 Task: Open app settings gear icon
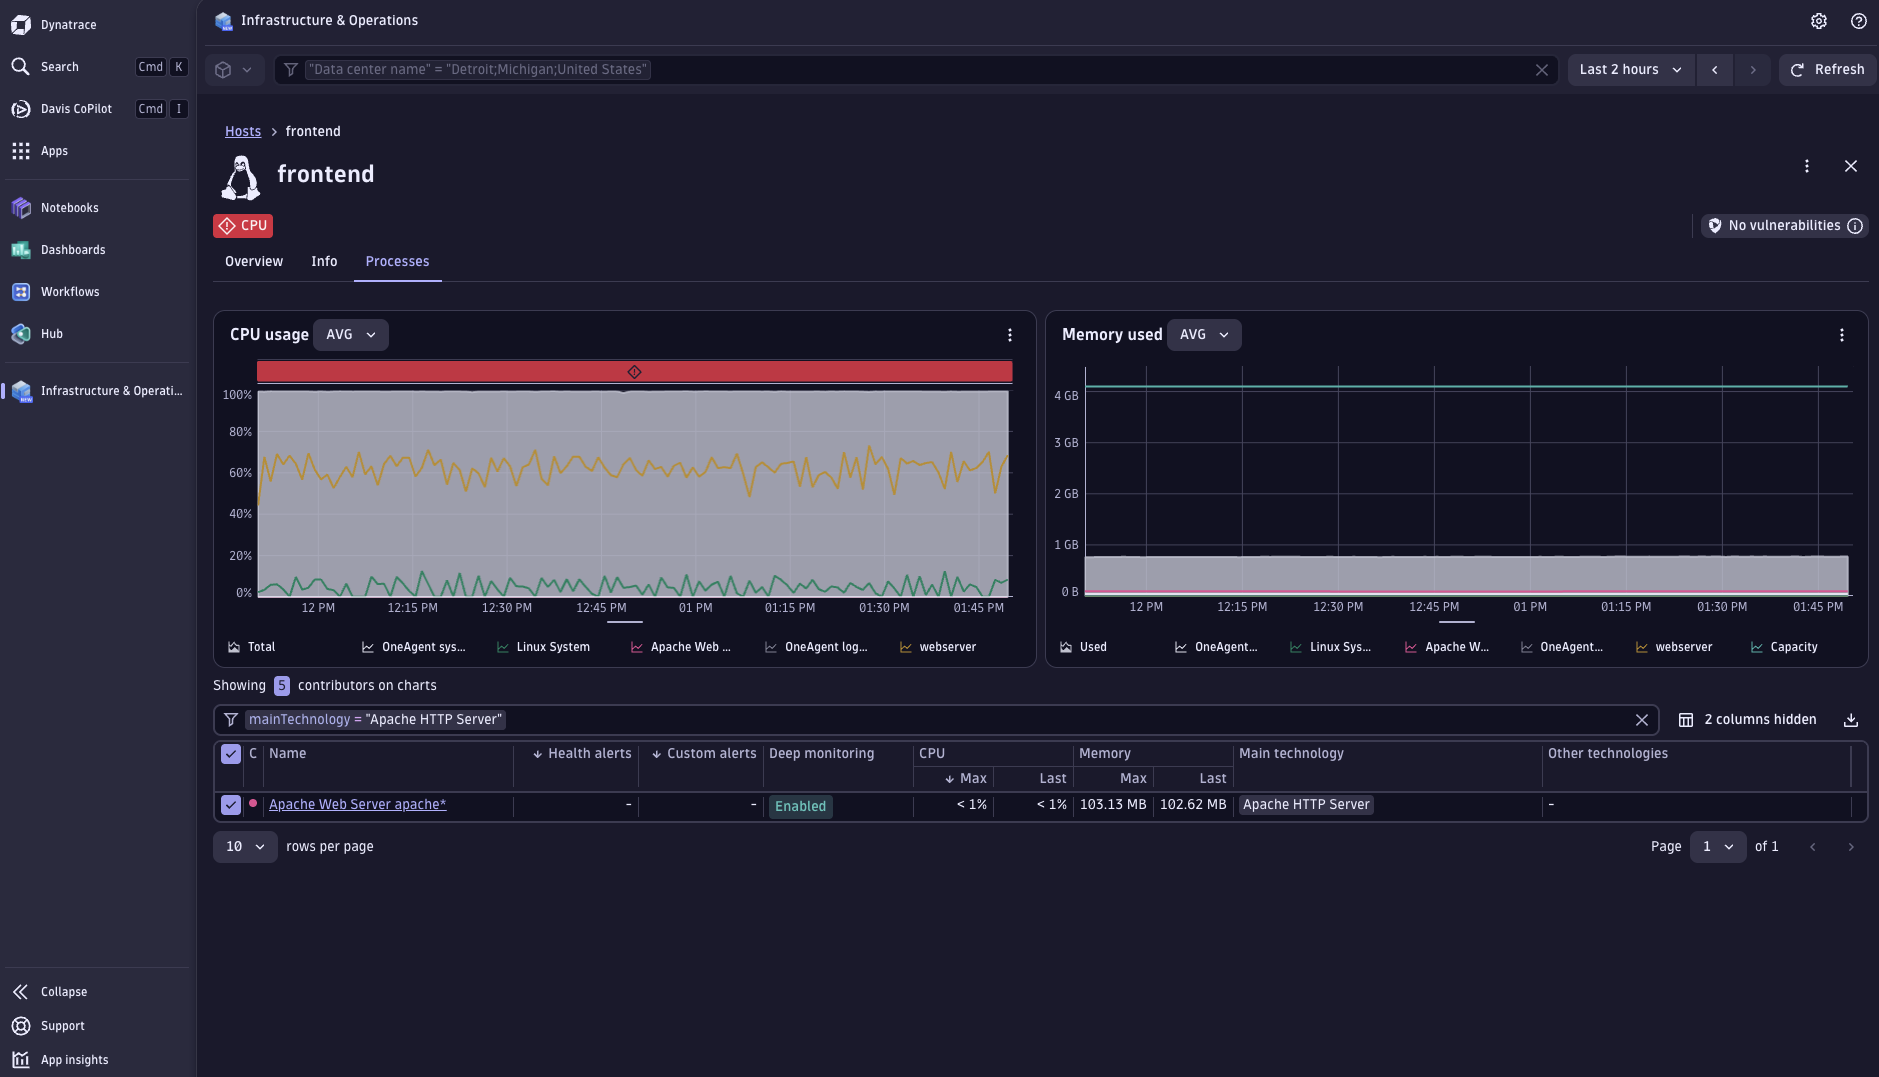(x=1819, y=21)
